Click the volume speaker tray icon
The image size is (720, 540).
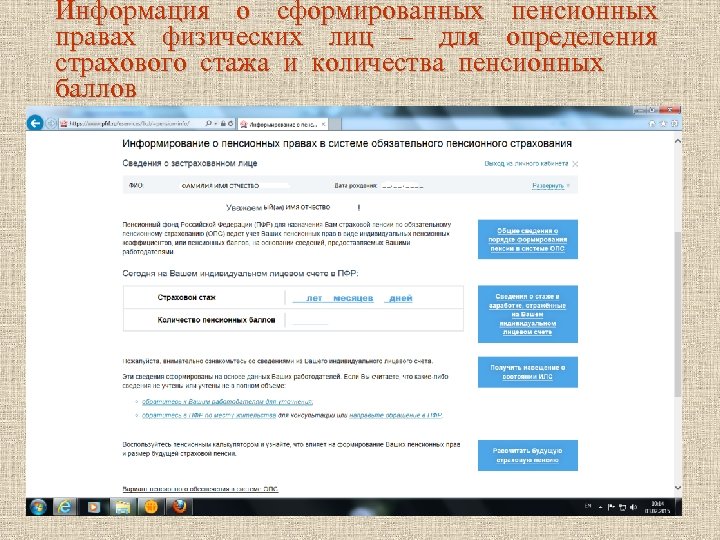point(634,507)
